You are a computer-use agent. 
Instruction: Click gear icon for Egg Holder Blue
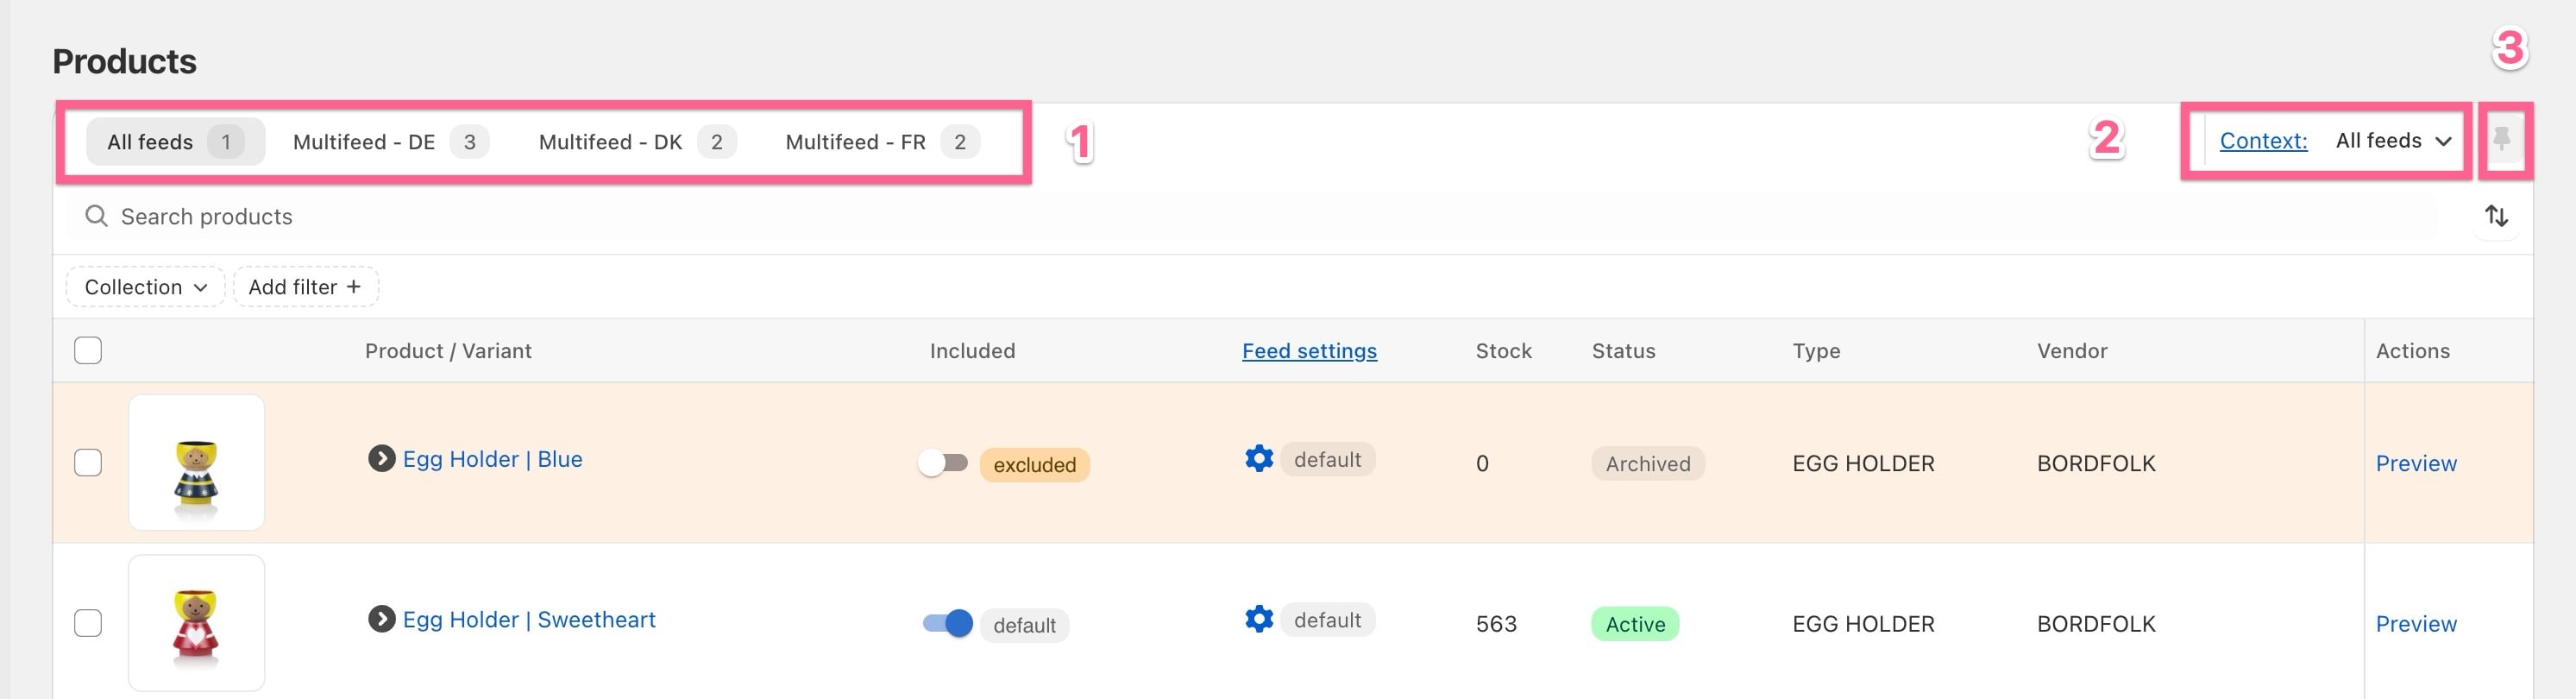click(x=1258, y=459)
